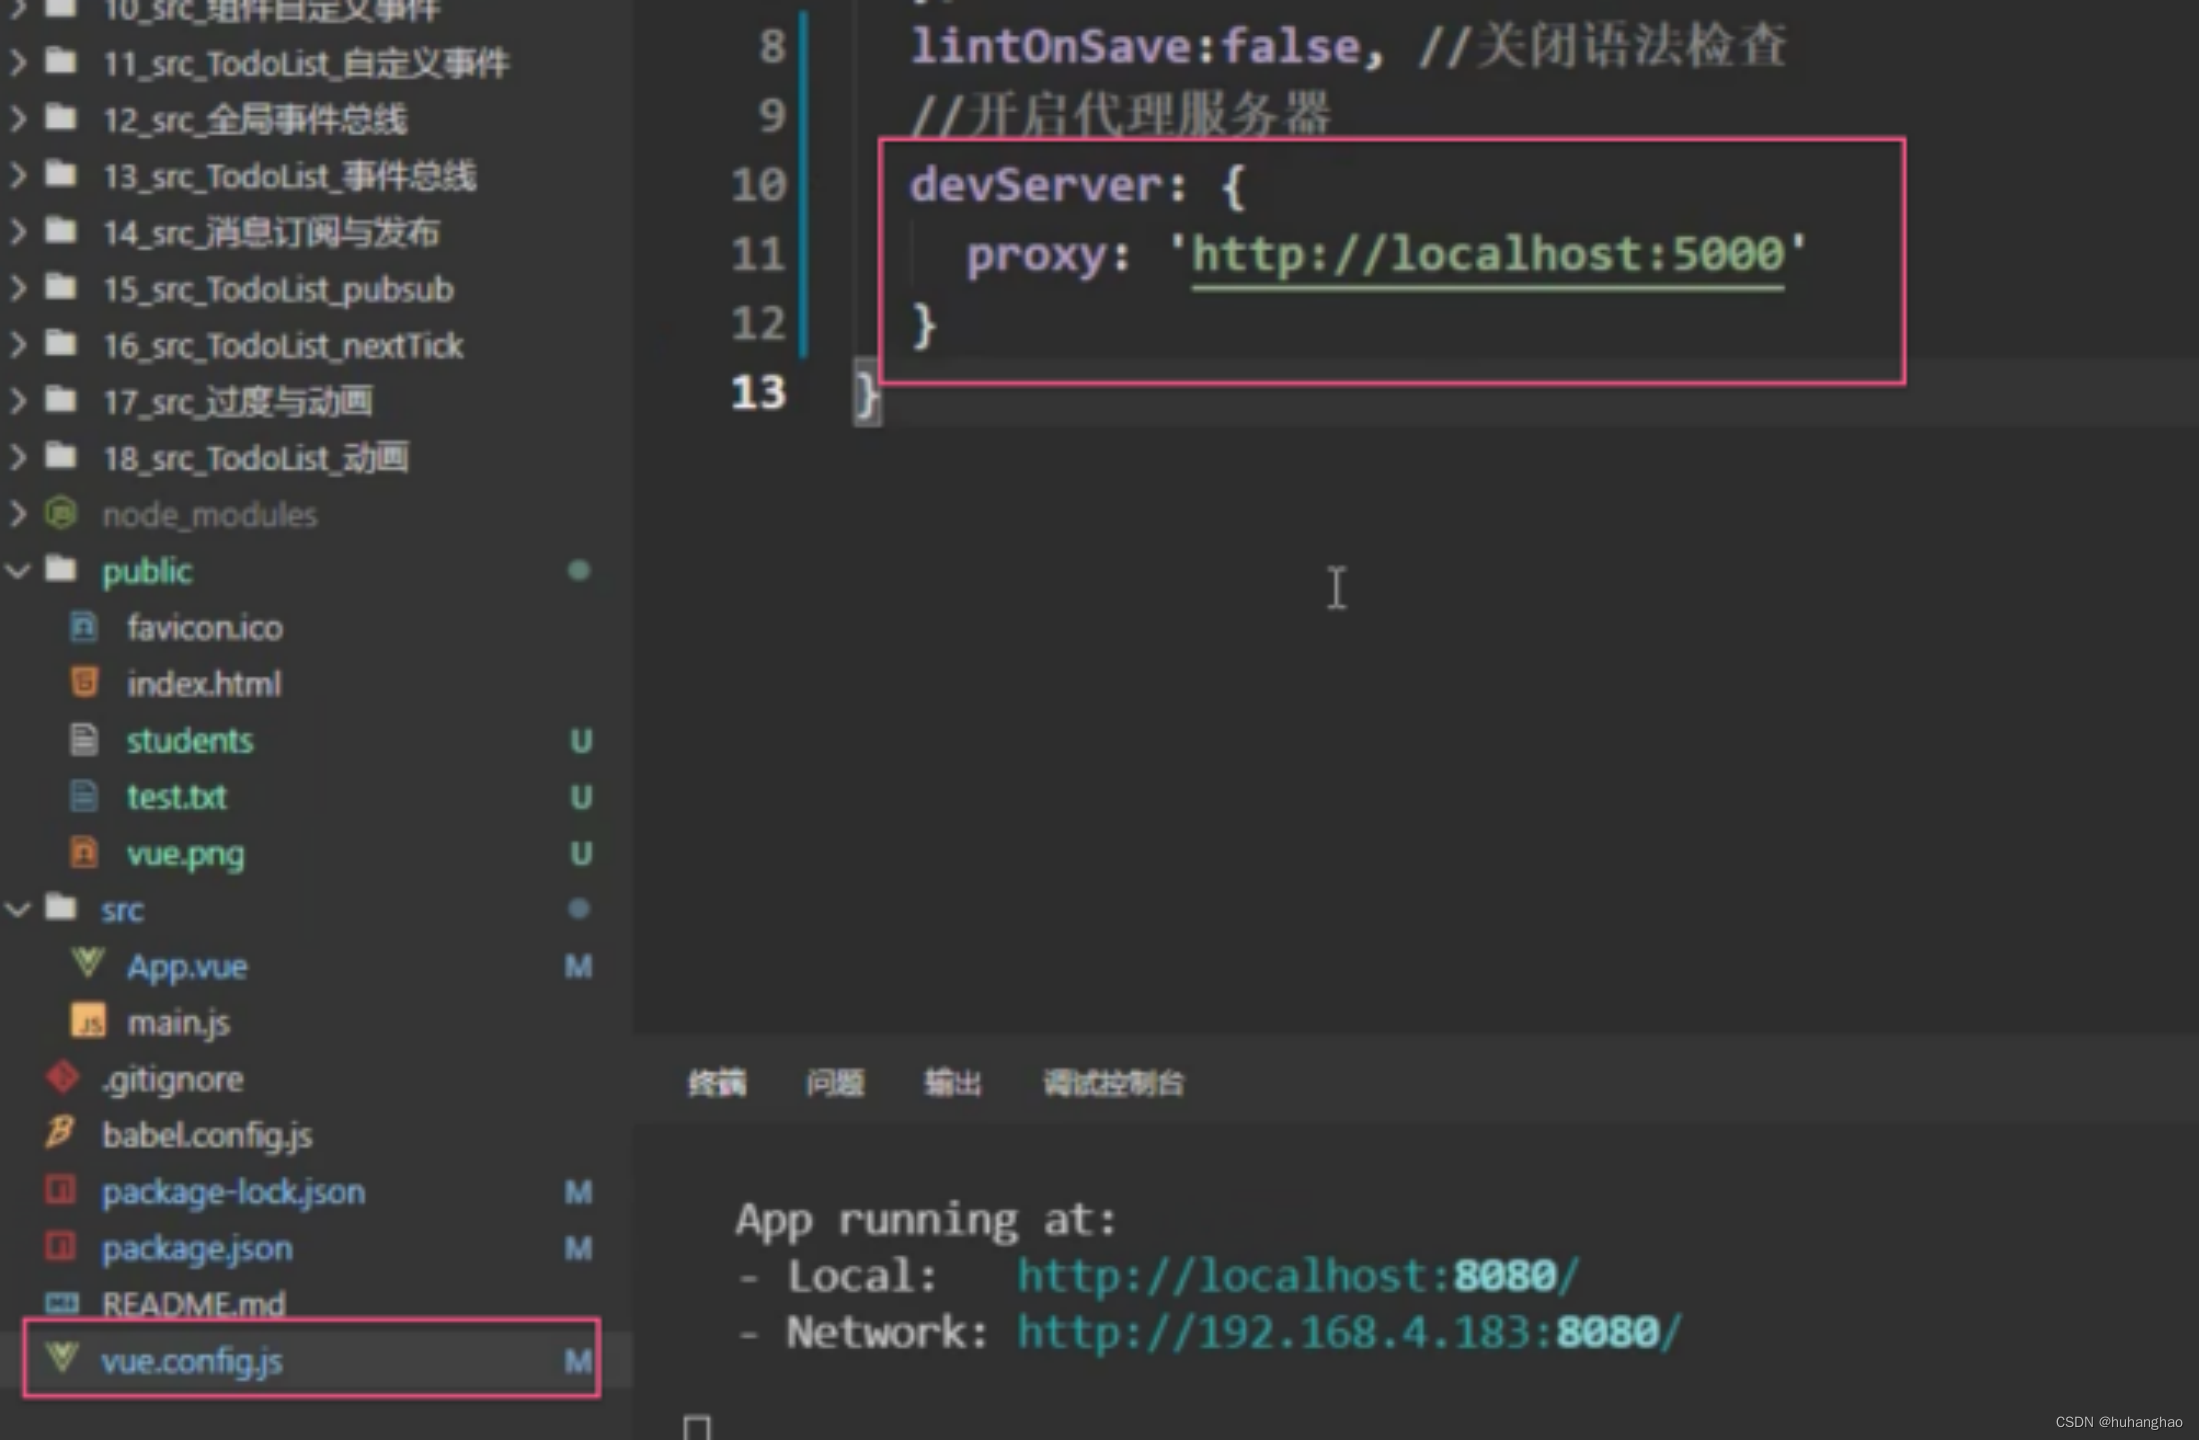The width and height of the screenshot is (2199, 1440).
Task: Switch to the 问题 panel tab
Action: click(x=835, y=1083)
